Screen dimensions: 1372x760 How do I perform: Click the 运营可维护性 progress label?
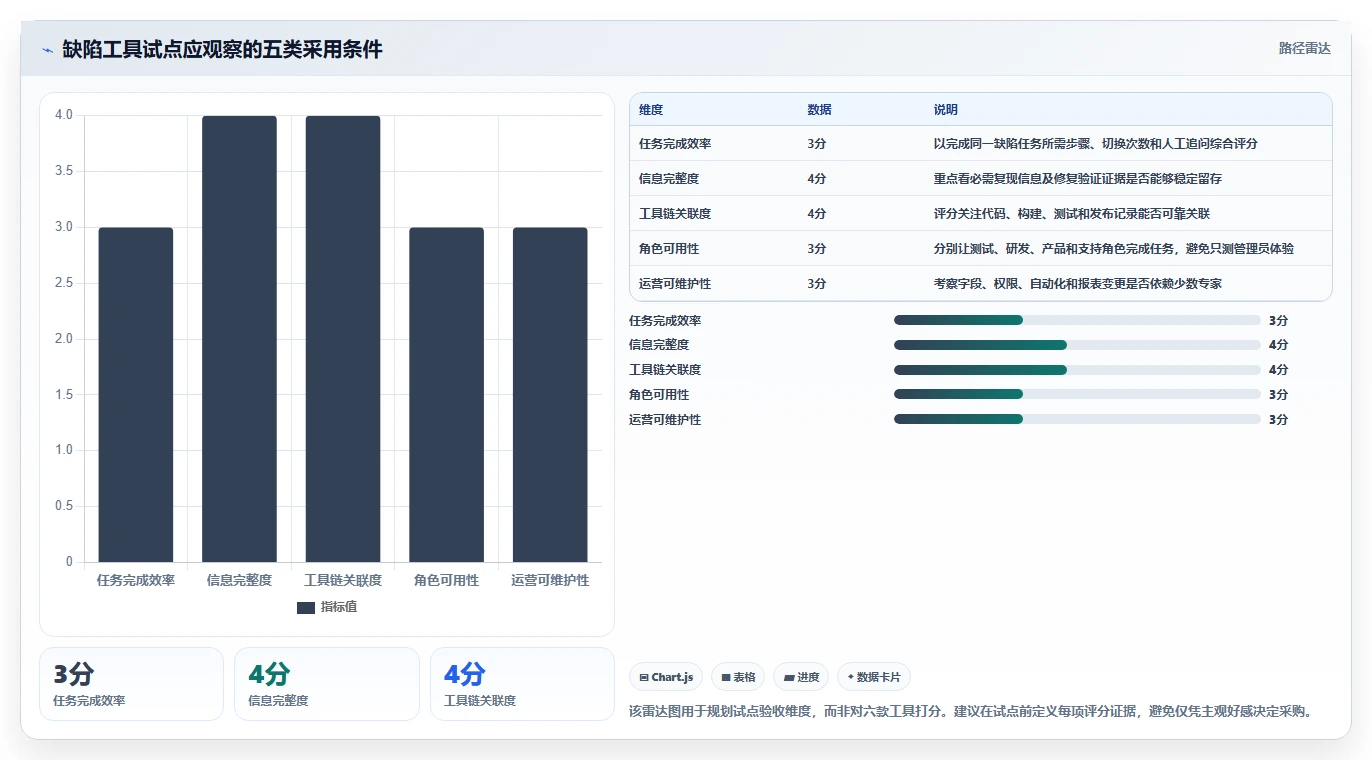coord(665,420)
